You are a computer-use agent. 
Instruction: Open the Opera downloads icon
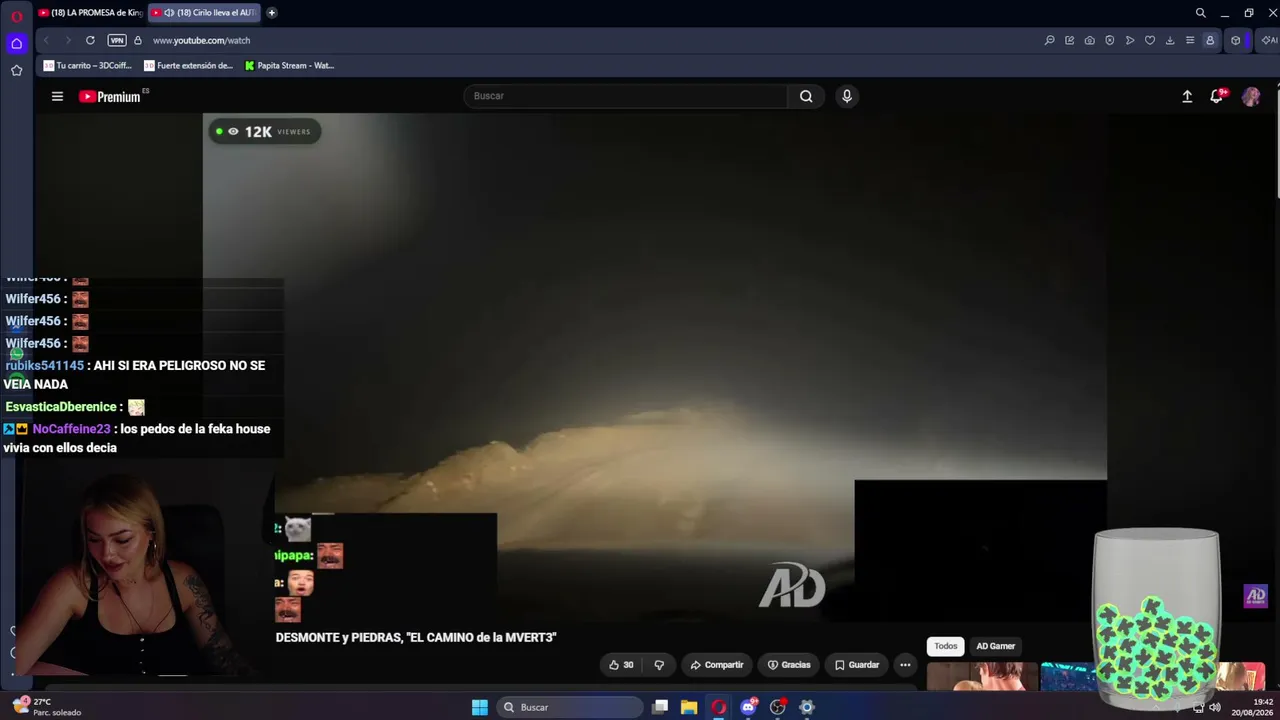point(1170,40)
